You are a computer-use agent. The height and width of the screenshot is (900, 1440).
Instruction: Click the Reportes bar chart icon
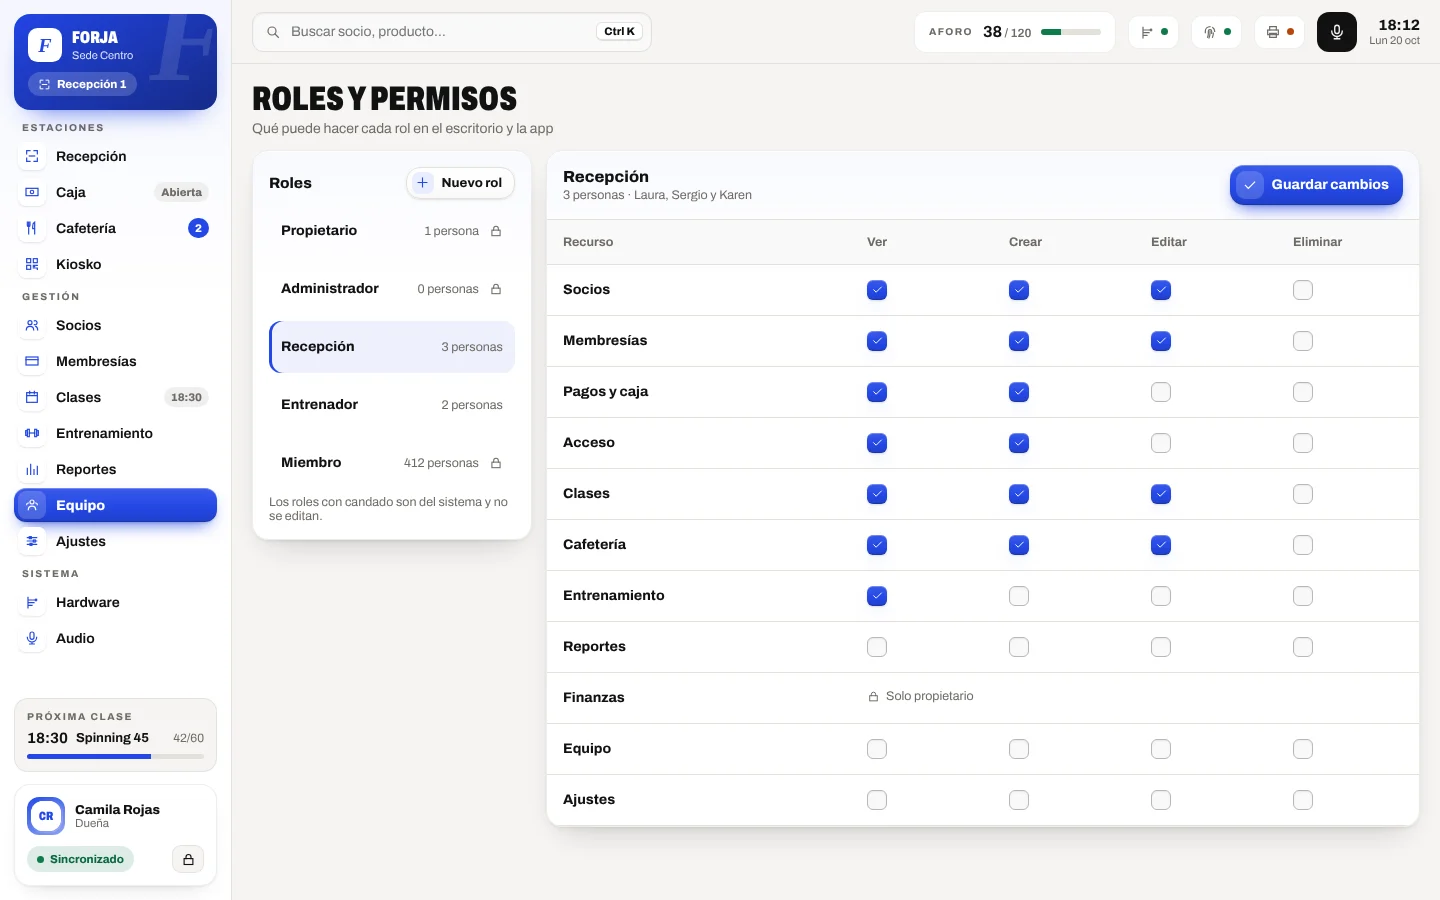point(32,470)
